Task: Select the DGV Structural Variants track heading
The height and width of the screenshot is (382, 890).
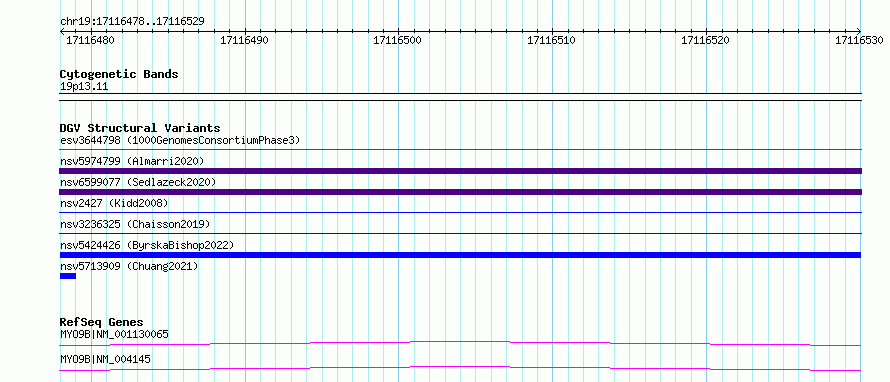Action: (x=140, y=128)
